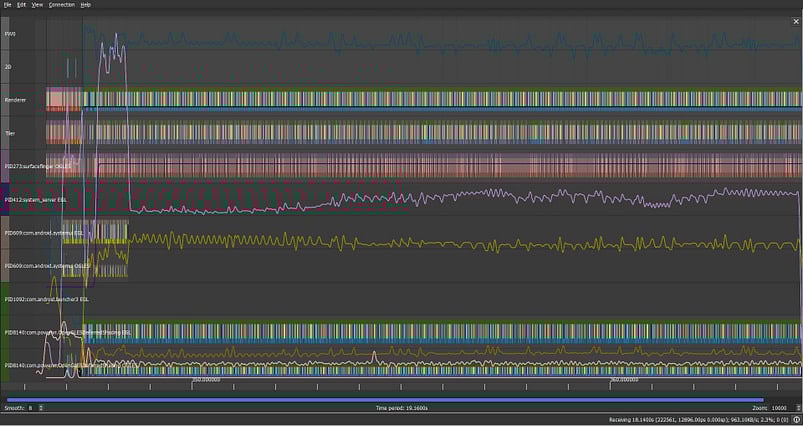The width and height of the screenshot is (803, 426).
Task: Click the info icon in the status bar
Action: tap(796, 419)
